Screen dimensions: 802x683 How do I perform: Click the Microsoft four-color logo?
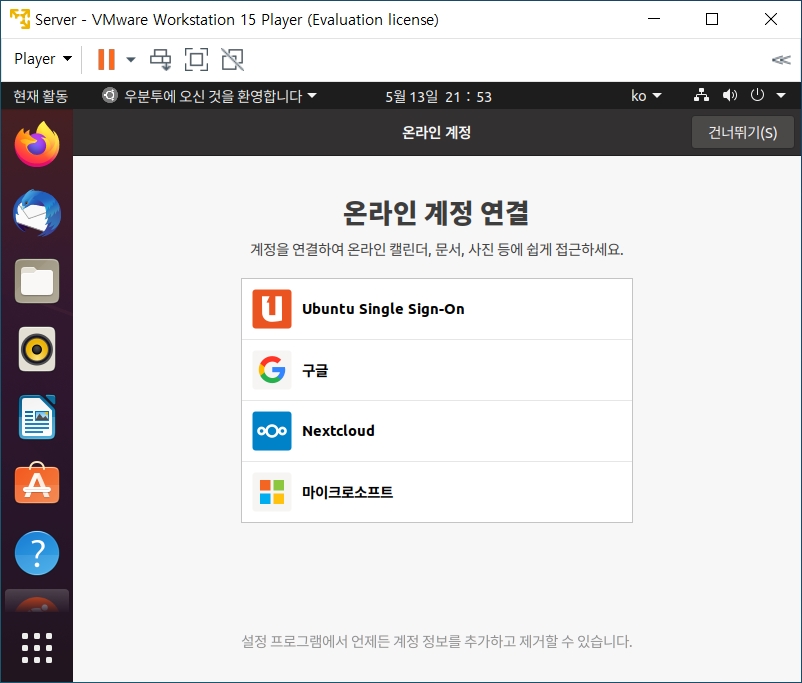coord(272,492)
